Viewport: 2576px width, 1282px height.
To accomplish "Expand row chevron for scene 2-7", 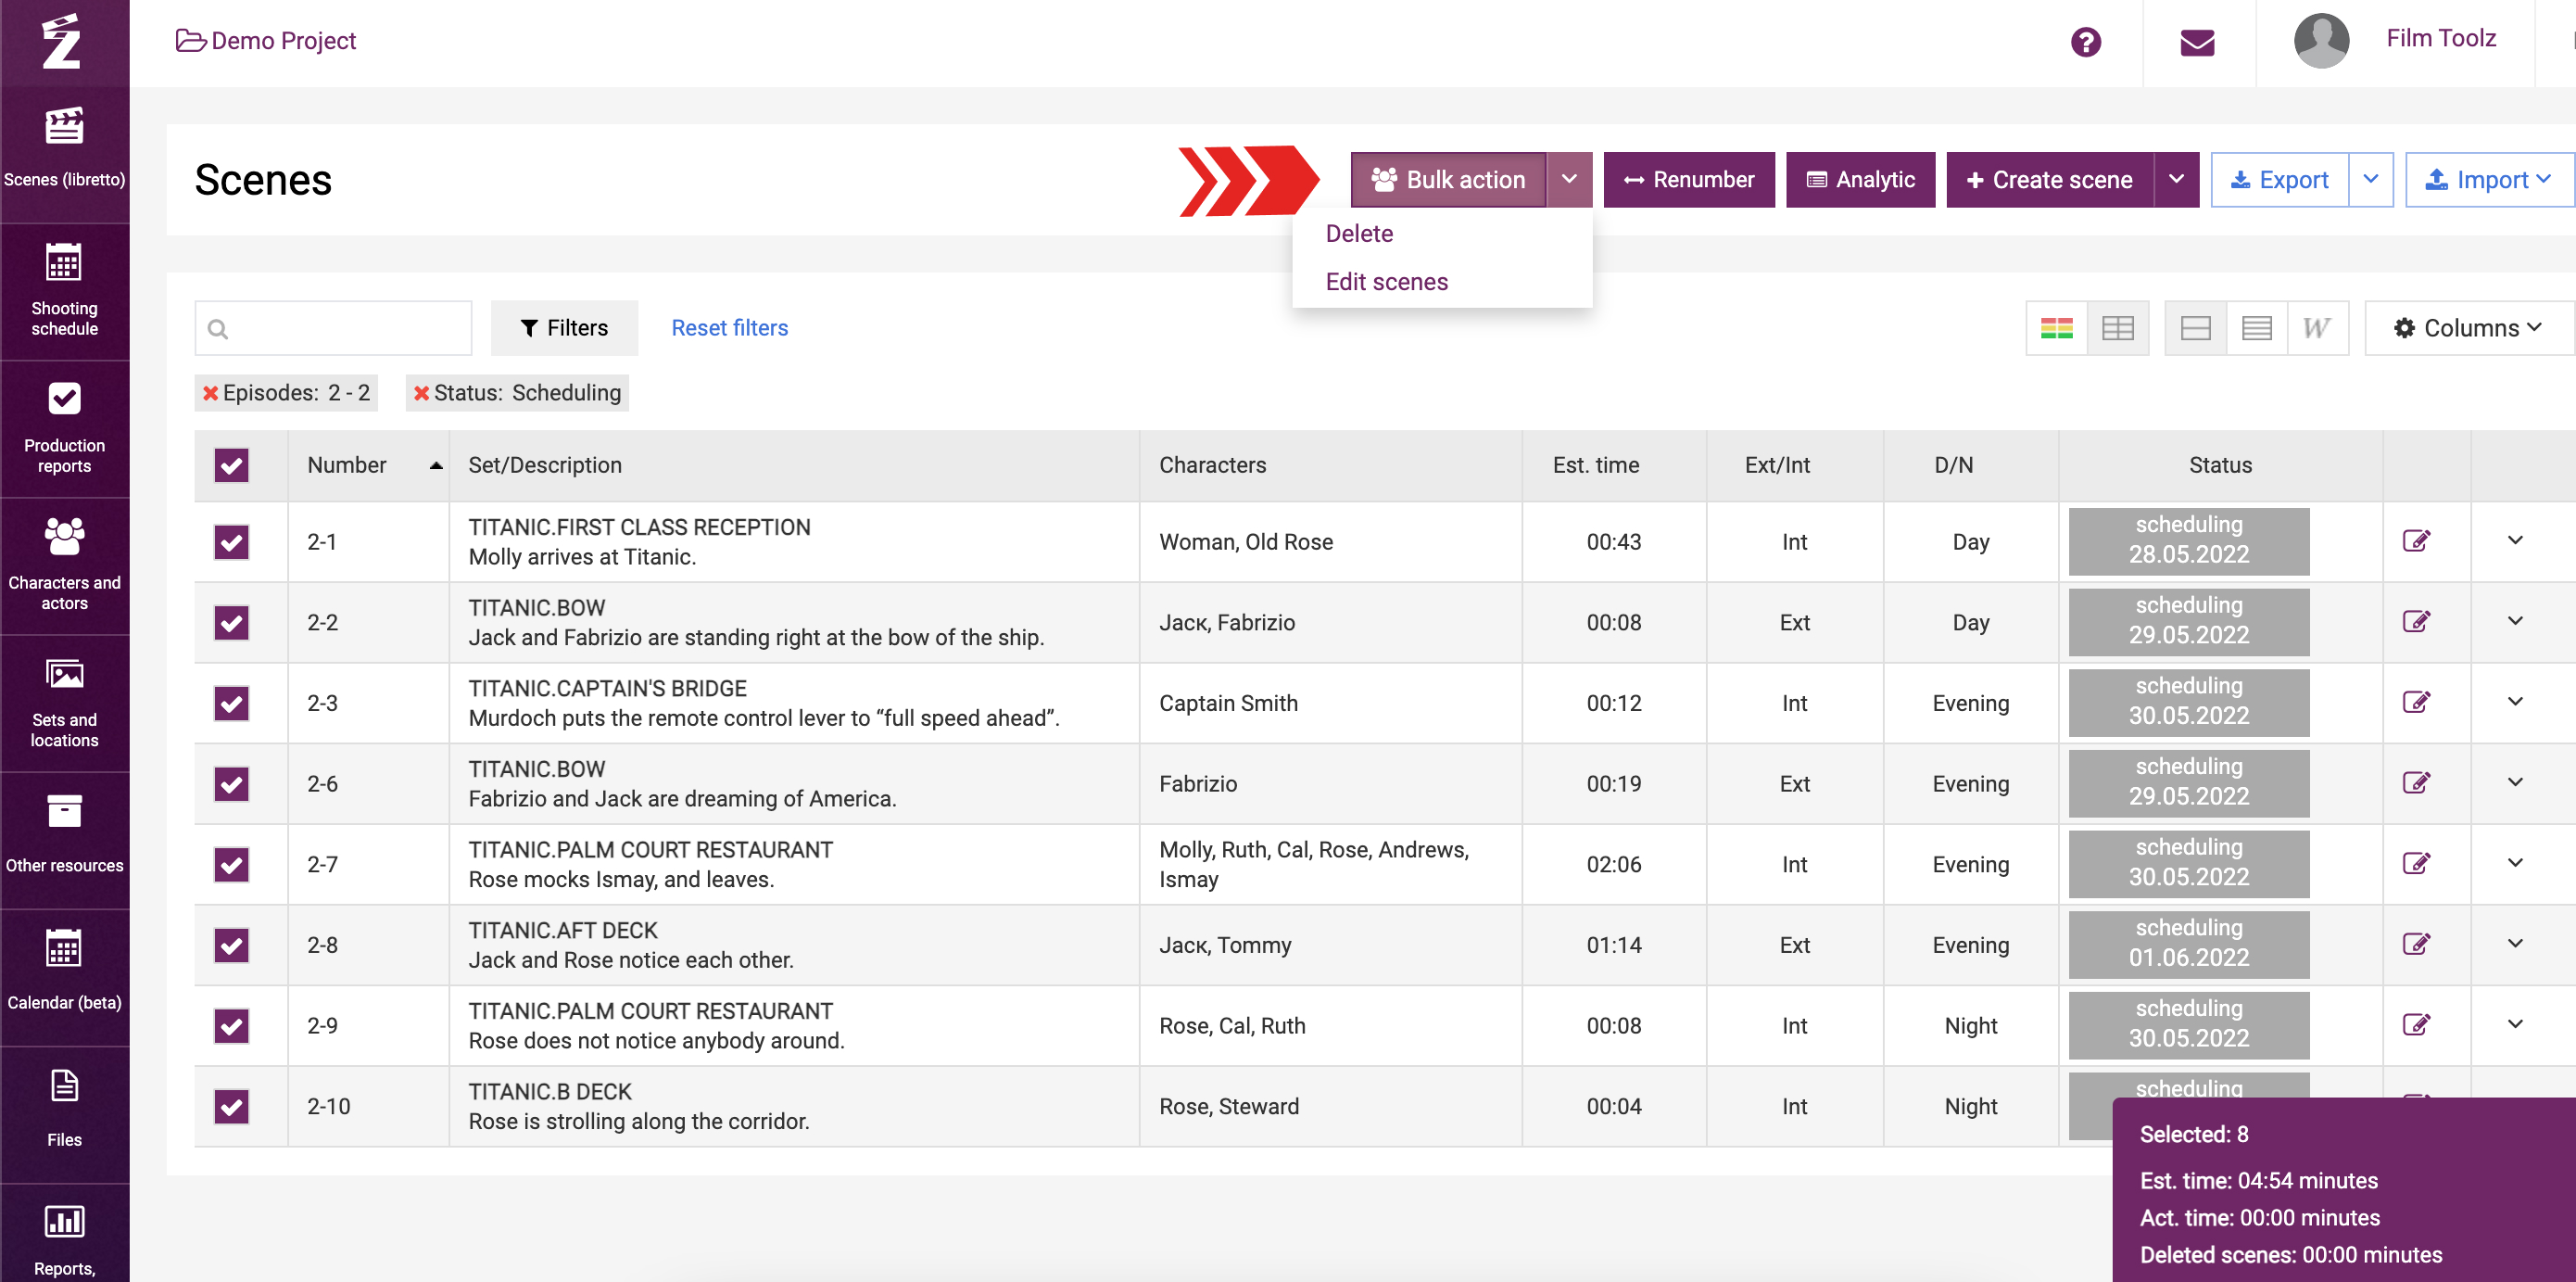I will [x=2515, y=863].
